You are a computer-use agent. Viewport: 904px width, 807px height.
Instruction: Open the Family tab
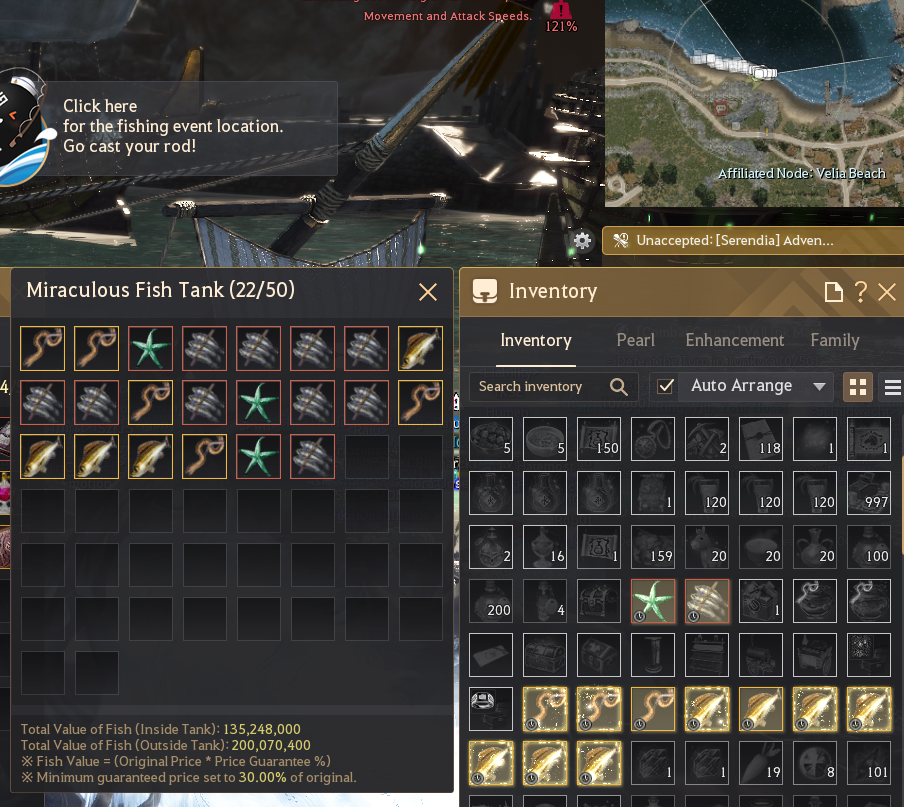click(835, 340)
